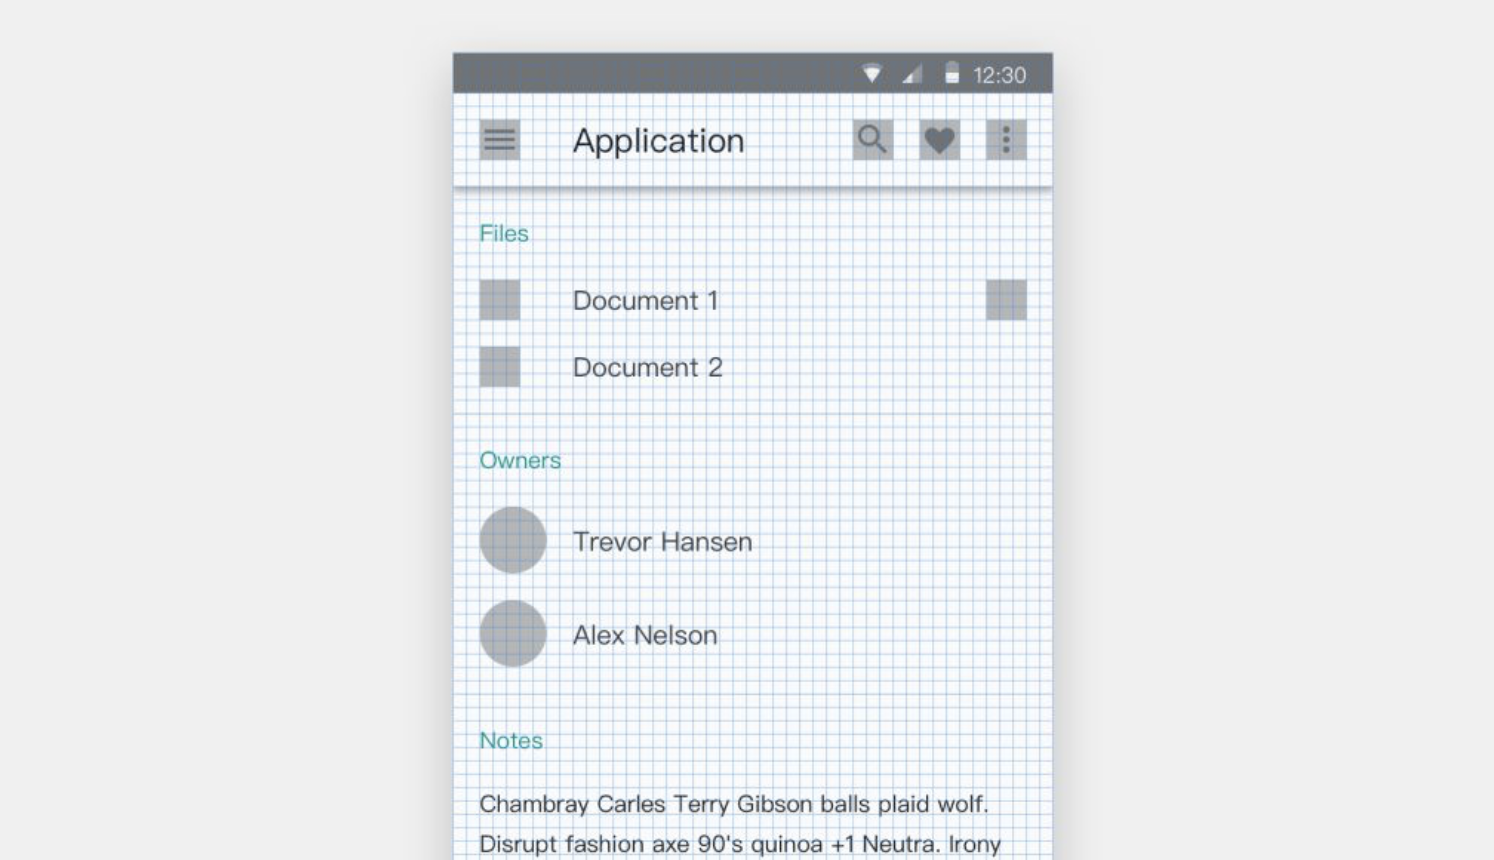Viewport: 1494px width, 860px height.
Task: Click the Owners section header
Action: (x=520, y=460)
